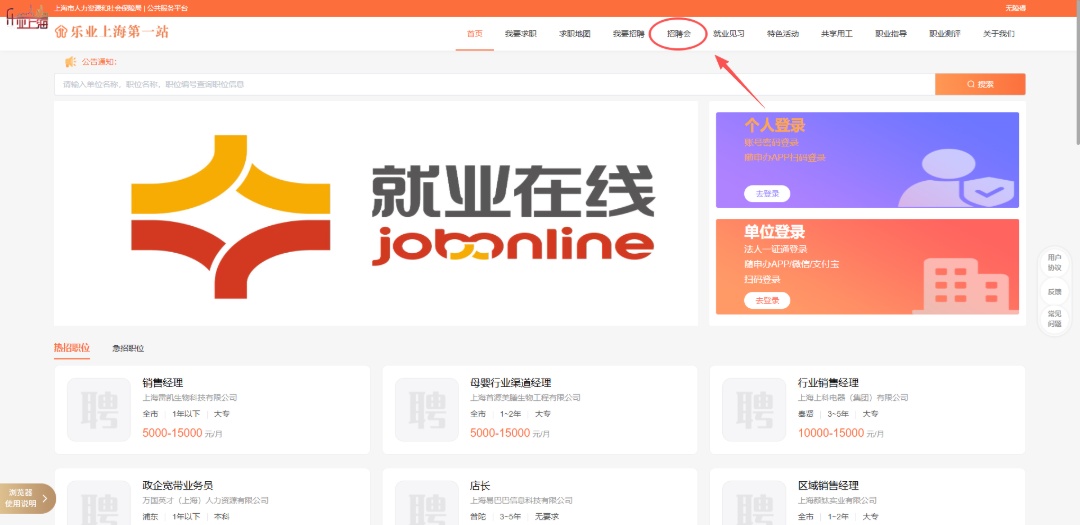
Task: Select 就业见习 in the top navigation
Action: tap(728, 34)
